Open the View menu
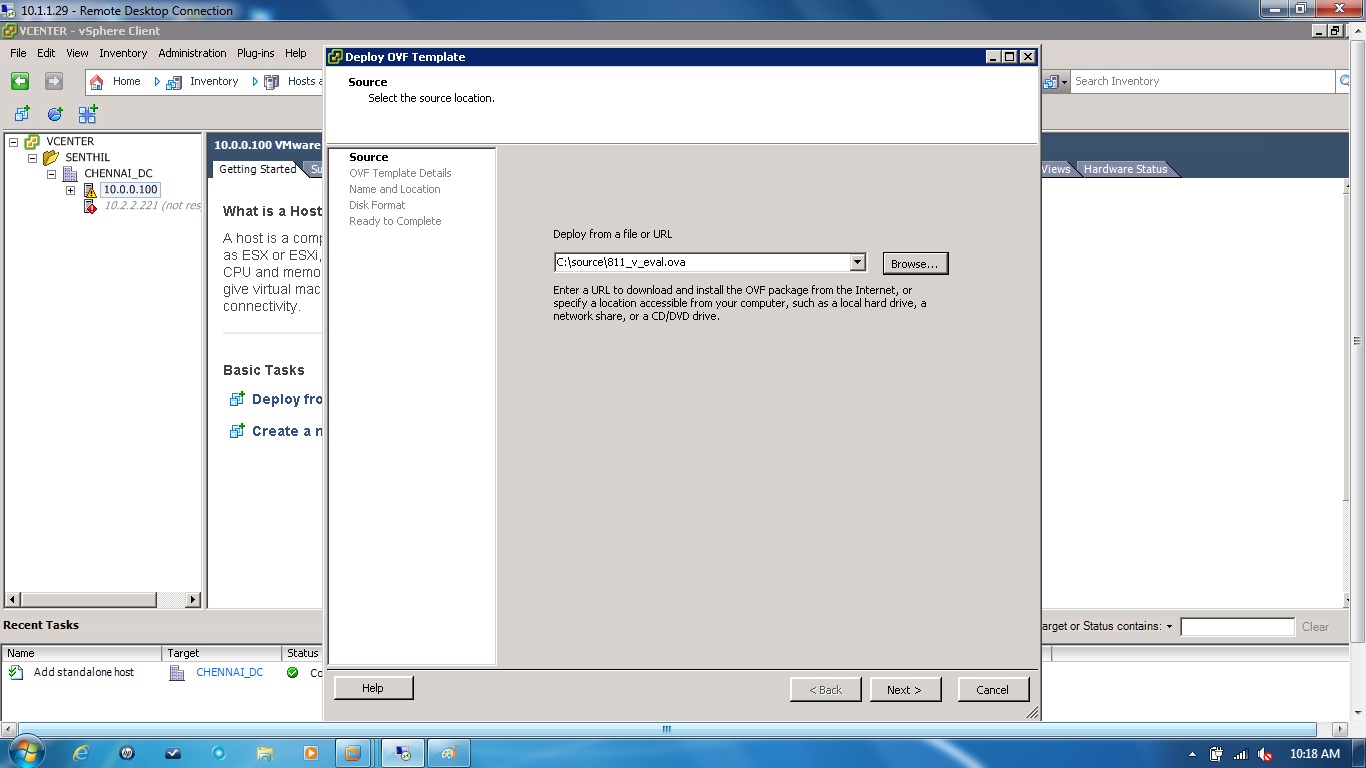Screen dimensions: 1366x768 77,53
